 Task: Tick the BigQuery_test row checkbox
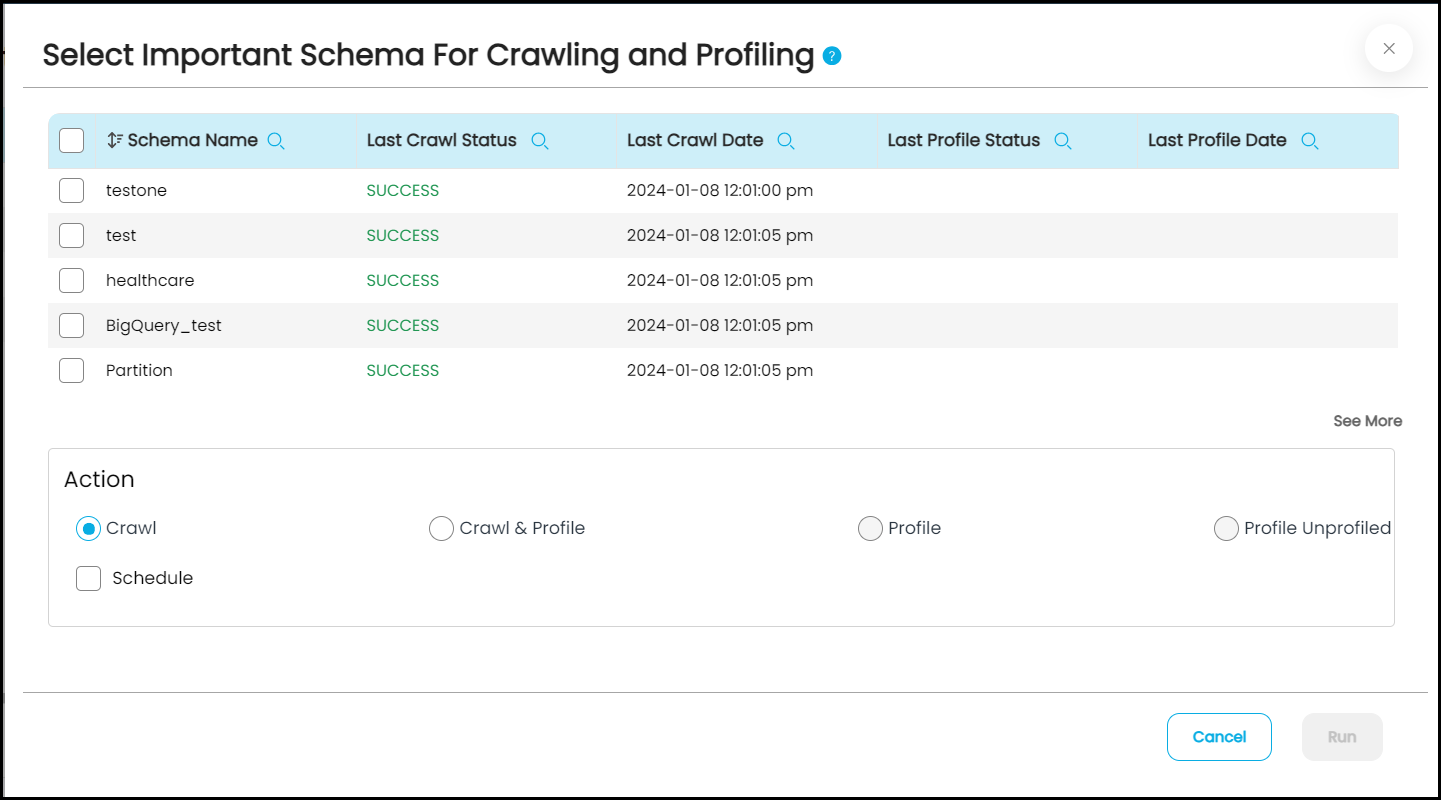(x=72, y=326)
